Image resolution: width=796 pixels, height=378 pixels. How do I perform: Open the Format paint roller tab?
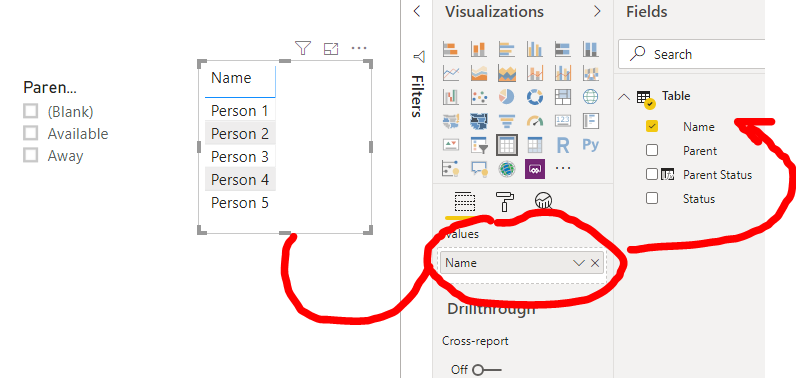pos(504,201)
